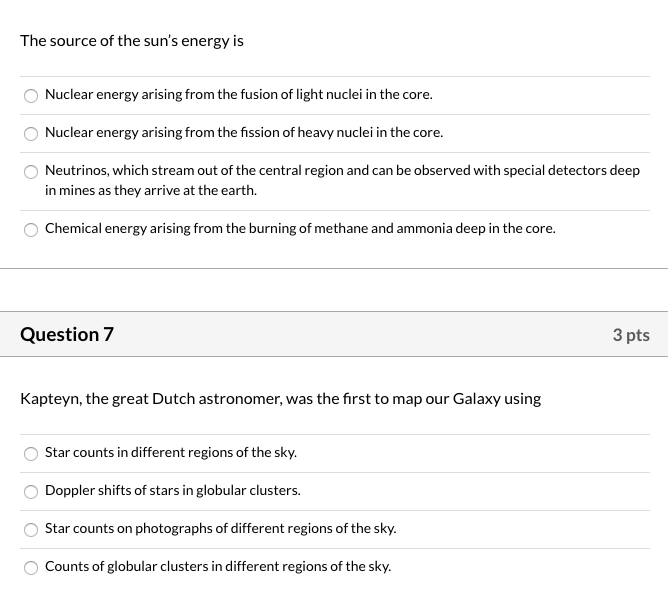This screenshot has width=668, height=604.
Task: Click the label text about fission of heavy nuclei
Action: (x=244, y=132)
